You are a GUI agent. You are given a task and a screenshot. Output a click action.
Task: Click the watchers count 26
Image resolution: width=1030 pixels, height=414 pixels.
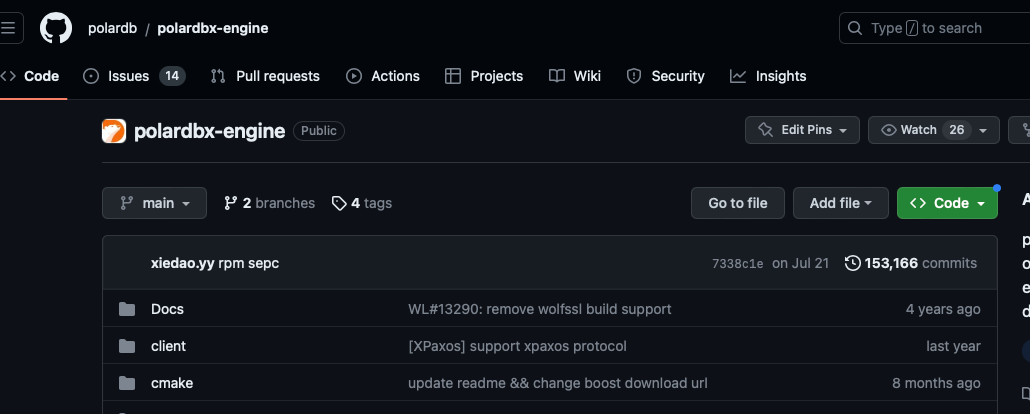point(956,130)
